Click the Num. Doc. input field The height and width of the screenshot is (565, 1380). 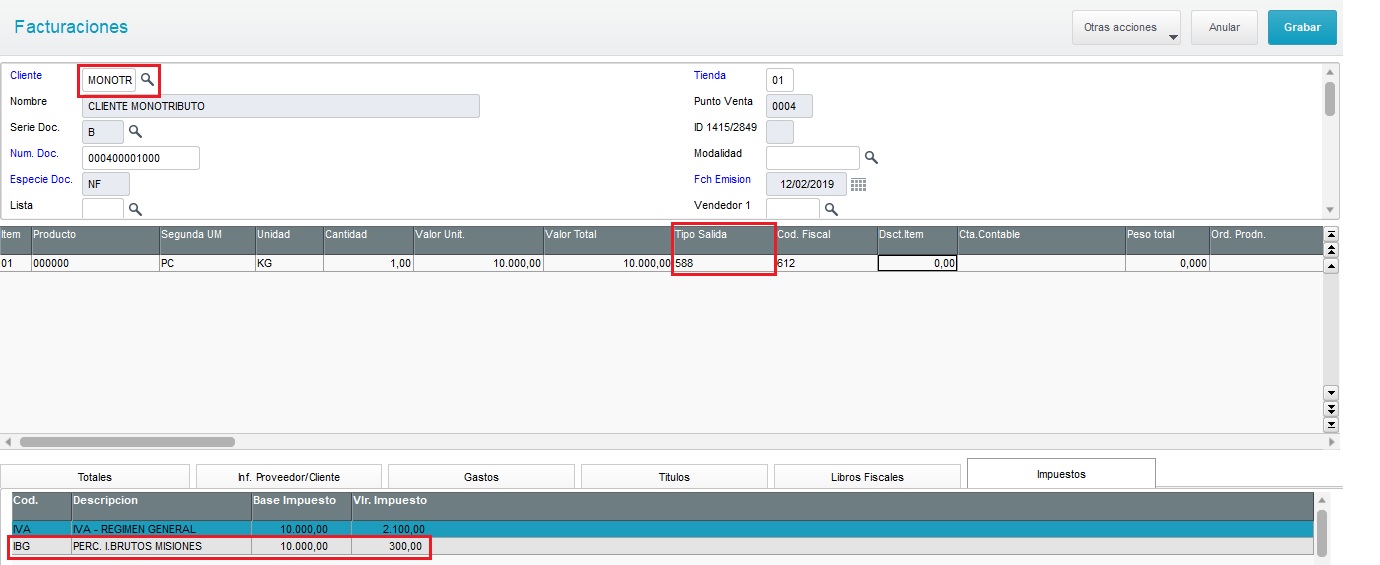[141, 158]
